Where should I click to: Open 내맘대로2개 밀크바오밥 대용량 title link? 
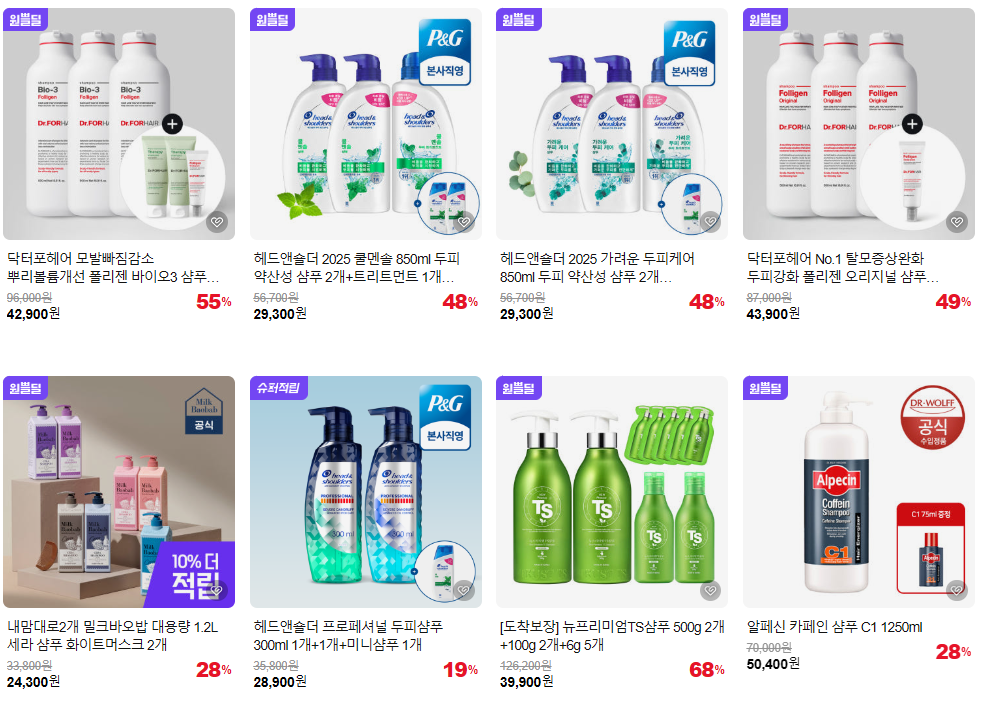pos(112,636)
